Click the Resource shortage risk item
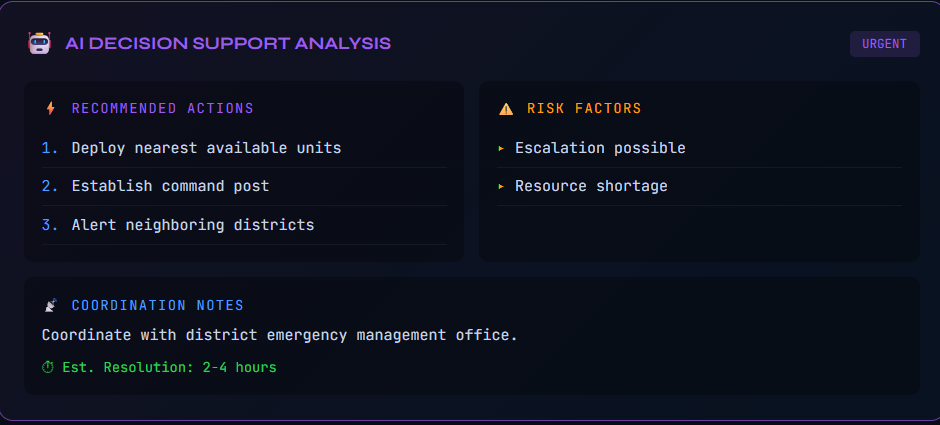 tap(591, 186)
